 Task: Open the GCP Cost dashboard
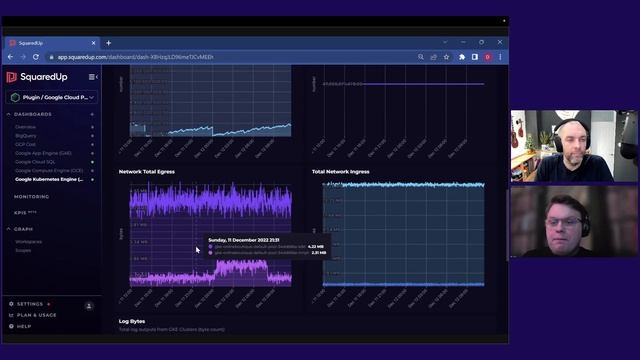point(25,144)
